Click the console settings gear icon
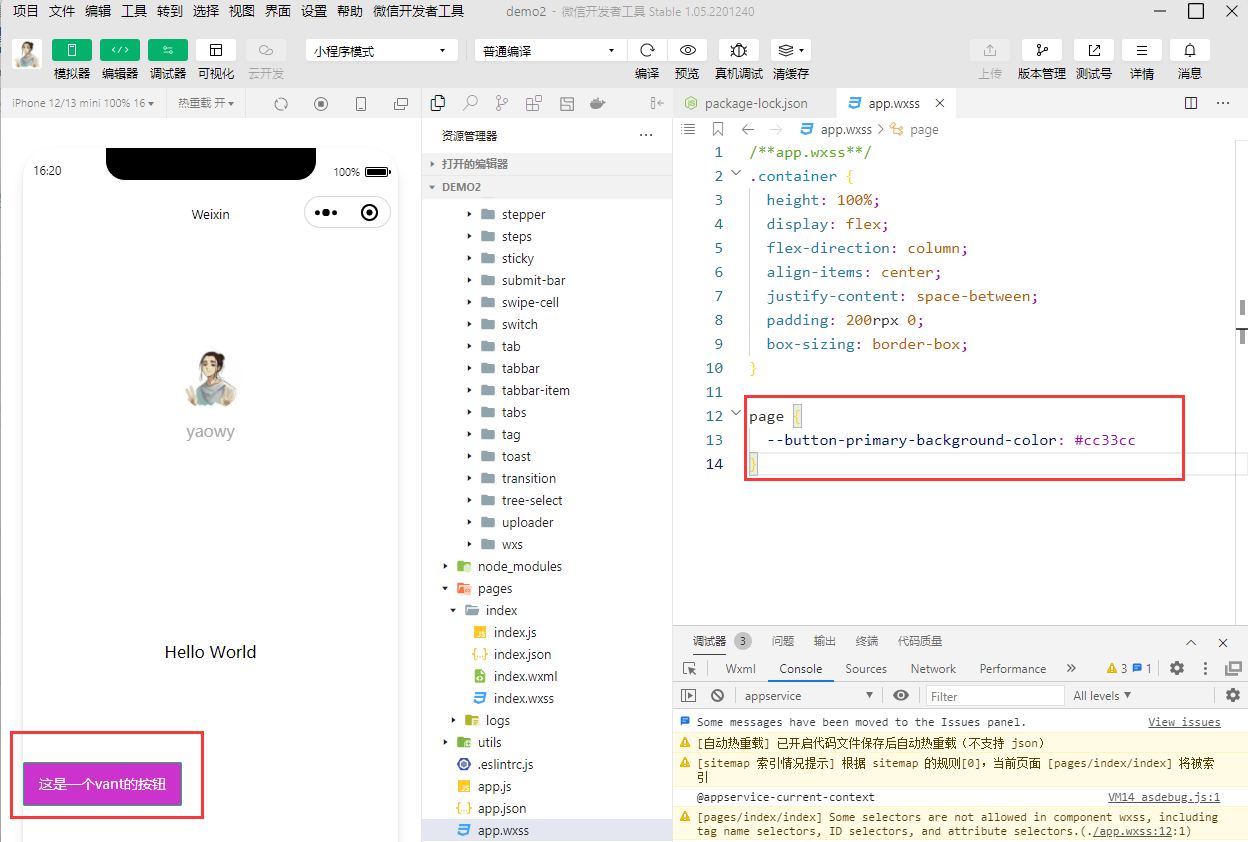Screen dimensions: 1248x842 point(1232,695)
